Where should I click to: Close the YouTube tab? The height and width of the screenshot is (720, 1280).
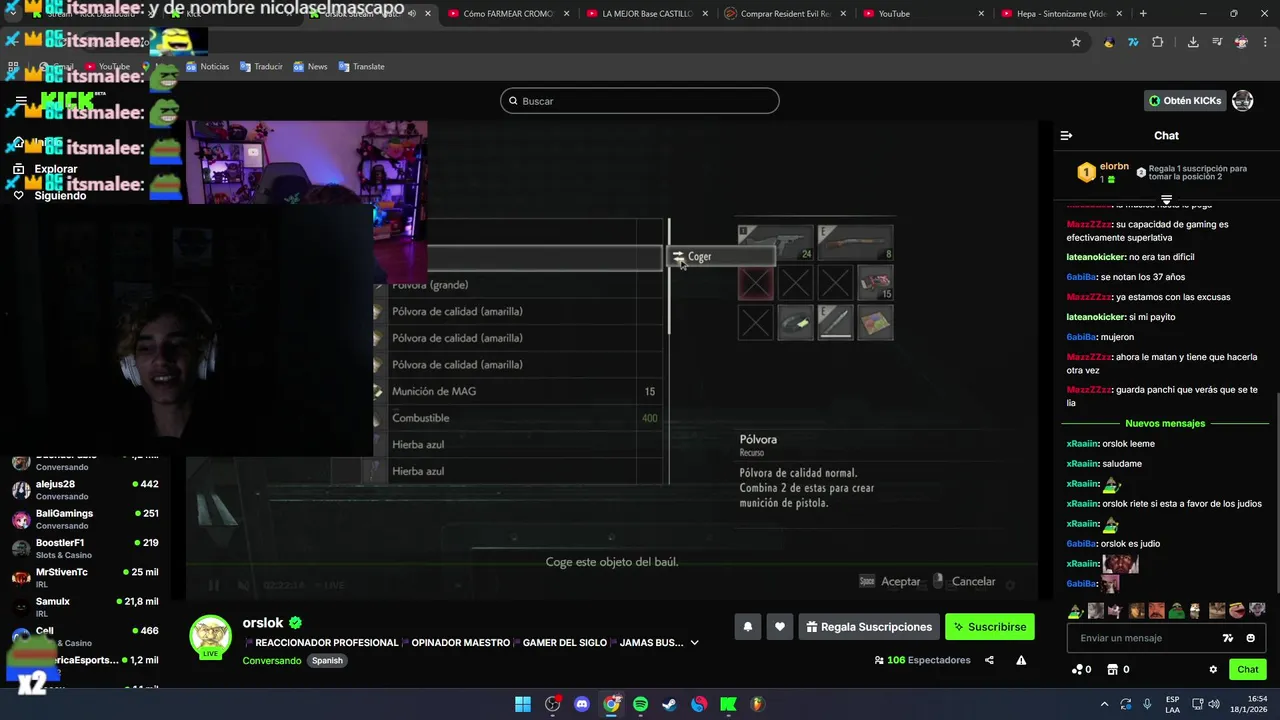tap(980, 14)
